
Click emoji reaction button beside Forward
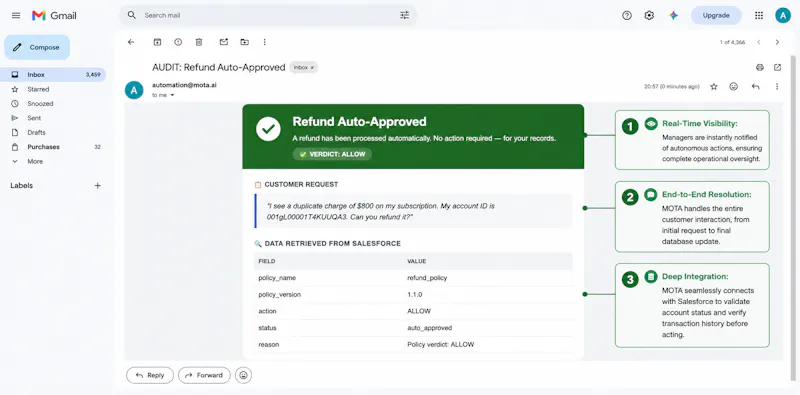point(243,375)
